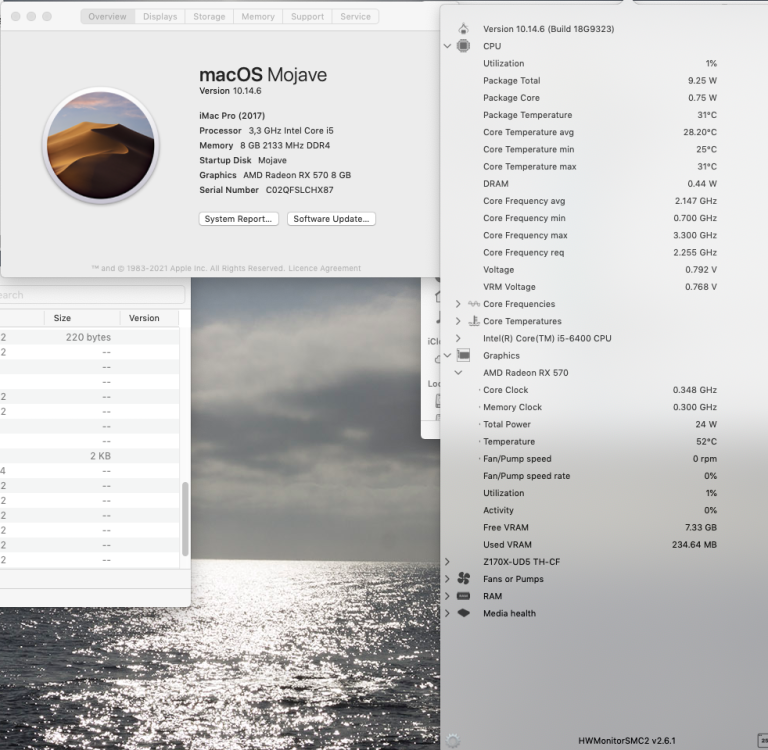This screenshot has width=768, height=750.
Task: Click the Fan/Pump speed rate row
Action: click(x=600, y=476)
